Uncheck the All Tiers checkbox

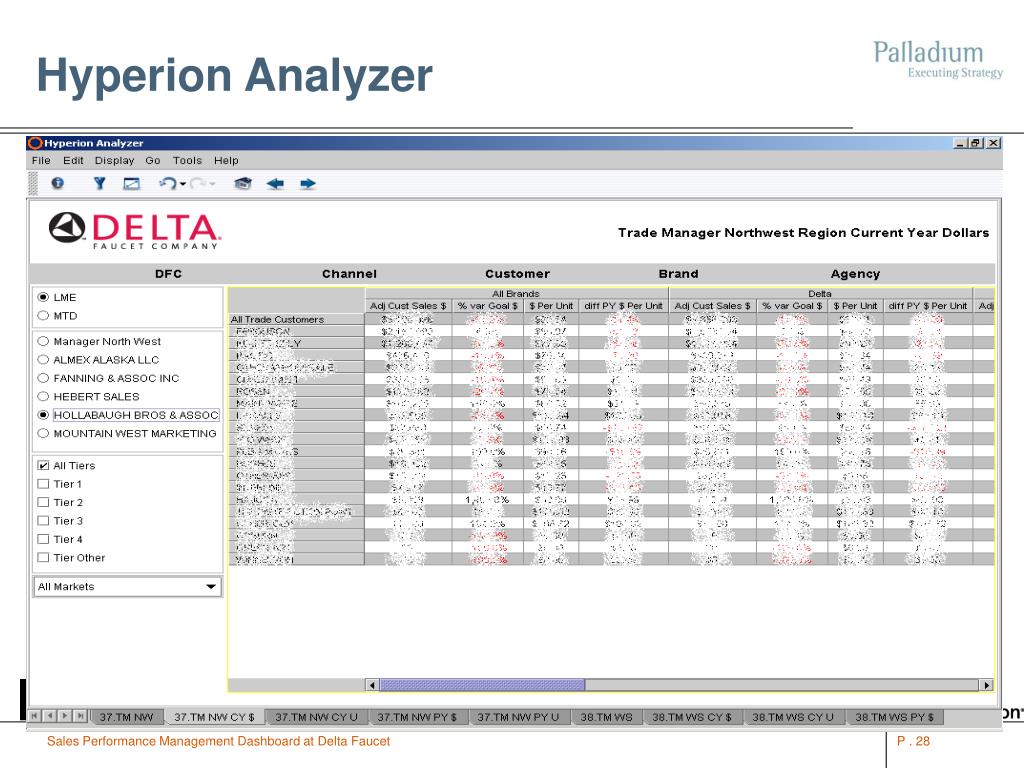pyautogui.click(x=44, y=466)
